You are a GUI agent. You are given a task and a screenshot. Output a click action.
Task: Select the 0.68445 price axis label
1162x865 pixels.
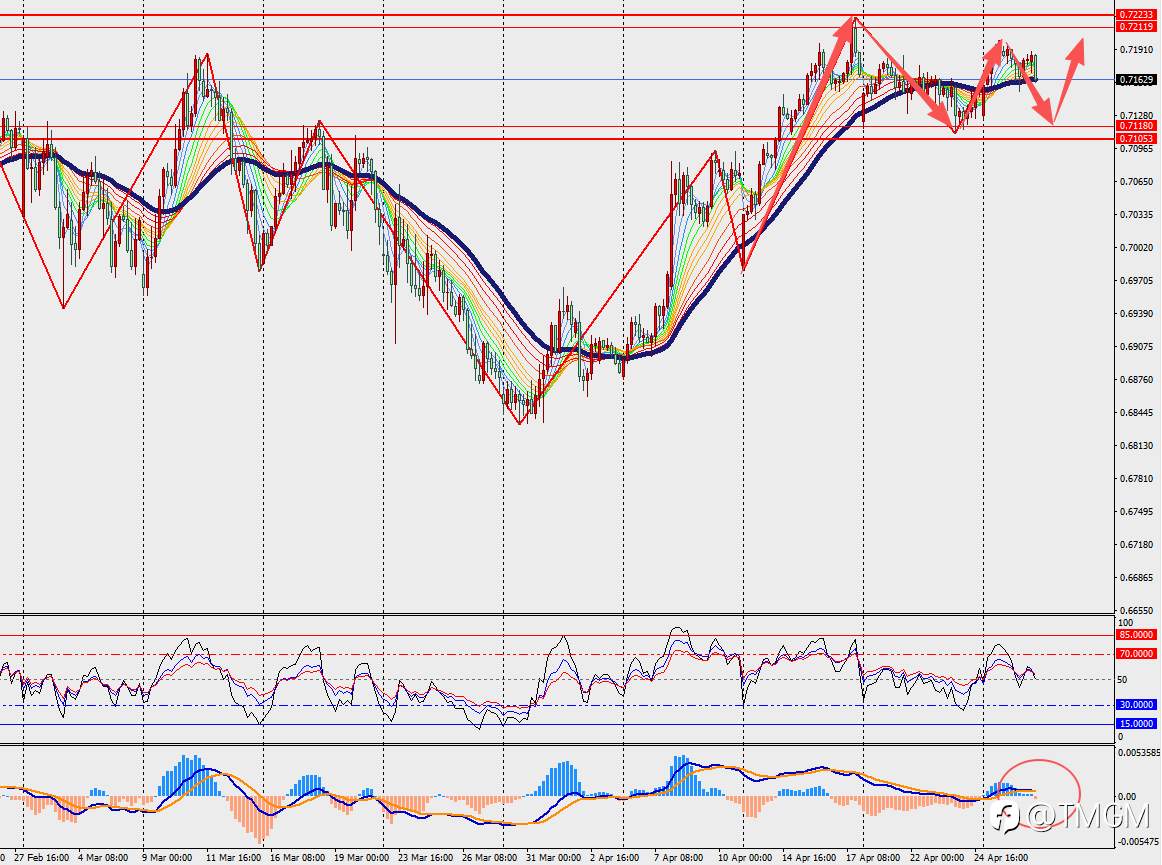(1136, 412)
